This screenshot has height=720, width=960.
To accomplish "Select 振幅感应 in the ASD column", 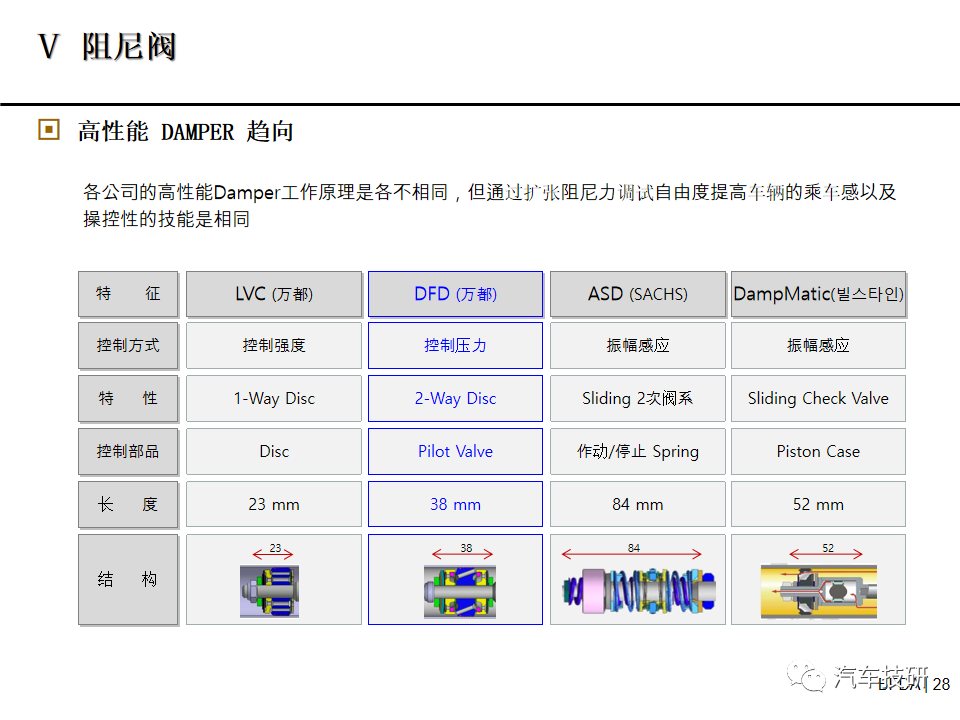I will pyautogui.click(x=637, y=345).
